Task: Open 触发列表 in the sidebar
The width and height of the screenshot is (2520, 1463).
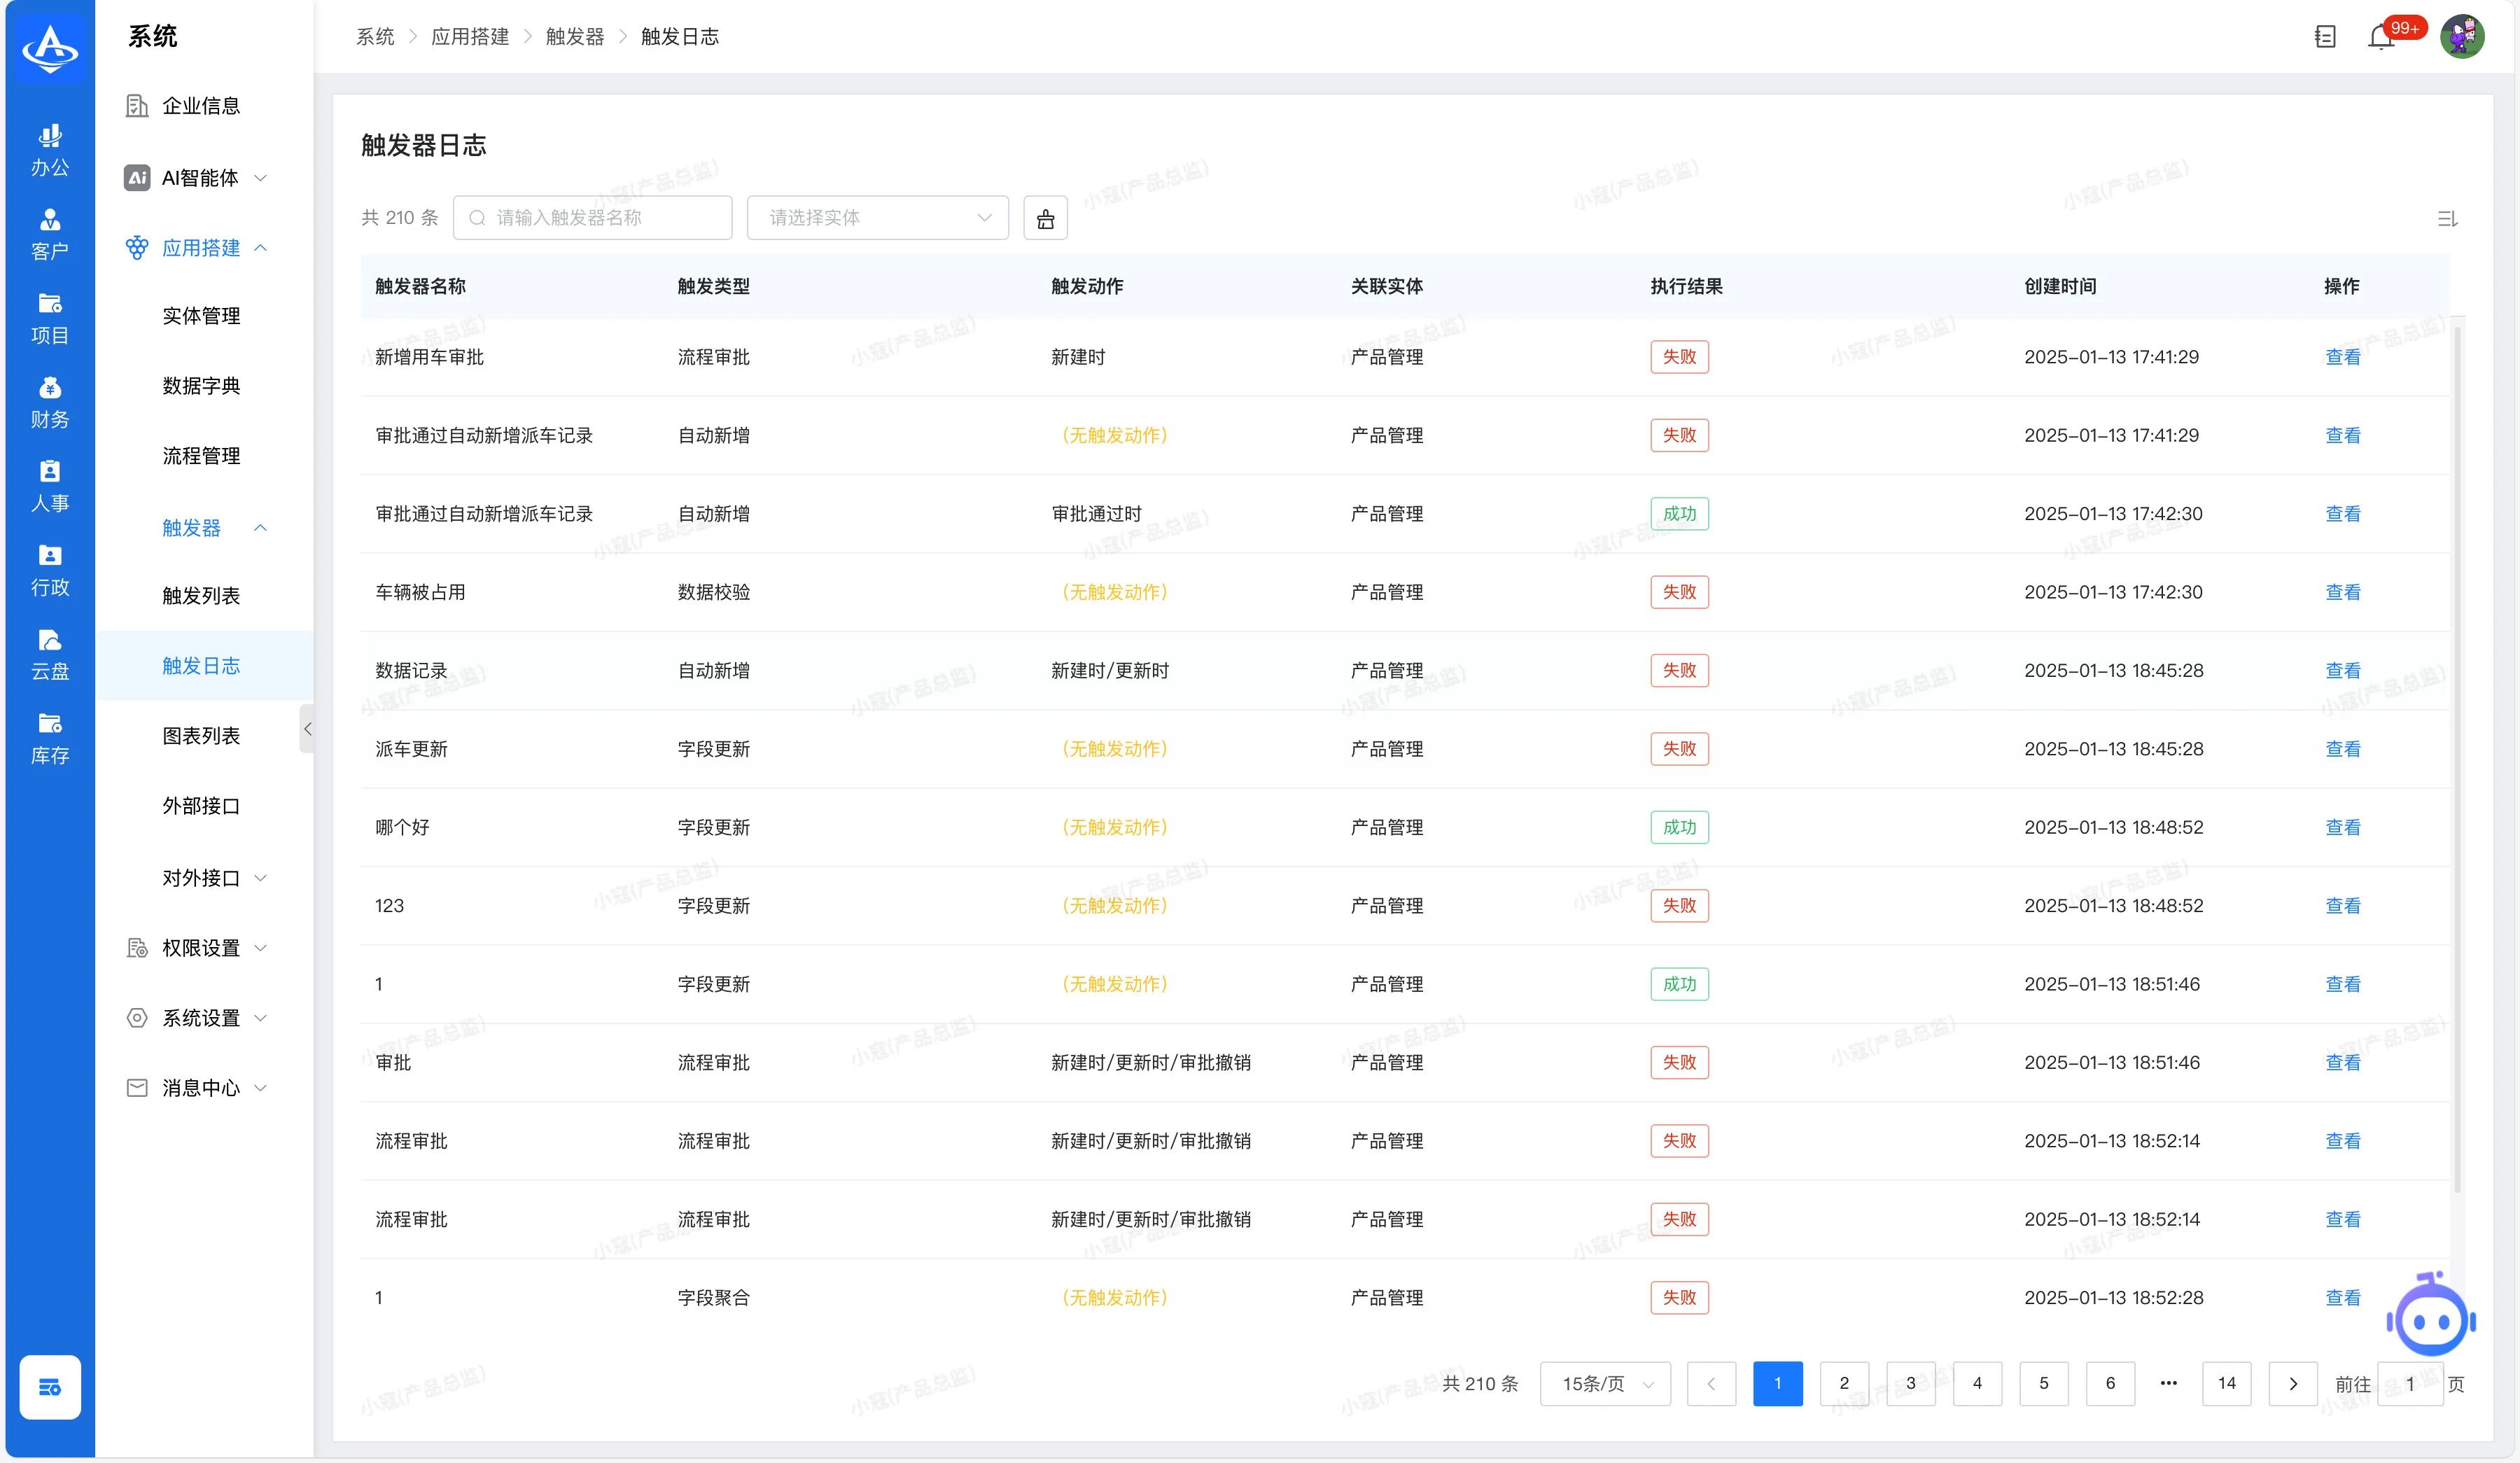Action: pyautogui.click(x=201, y=596)
